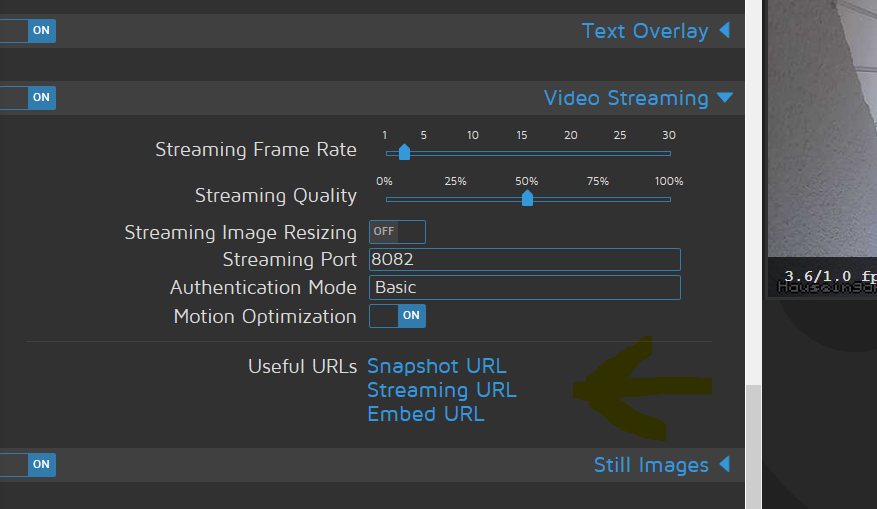Toggle the Still Images ON switch

coord(27,465)
